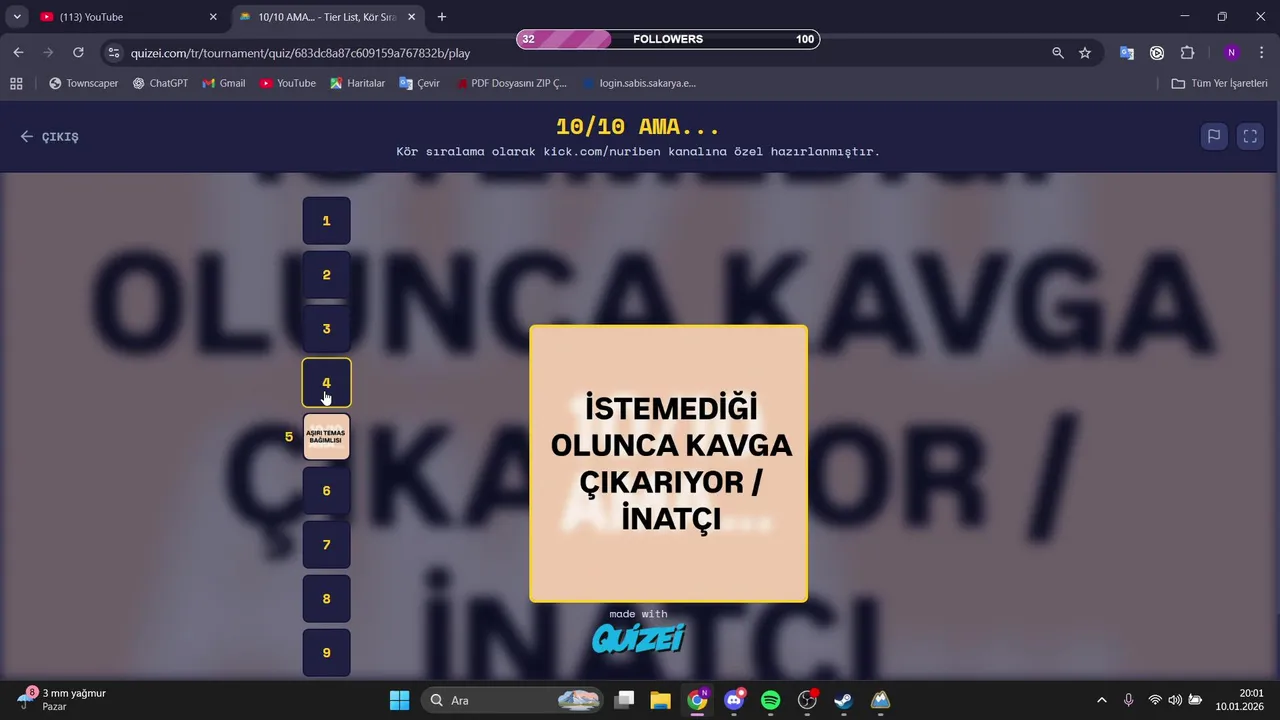
Task: Click the followers progress bar overlay
Action: click(668, 39)
